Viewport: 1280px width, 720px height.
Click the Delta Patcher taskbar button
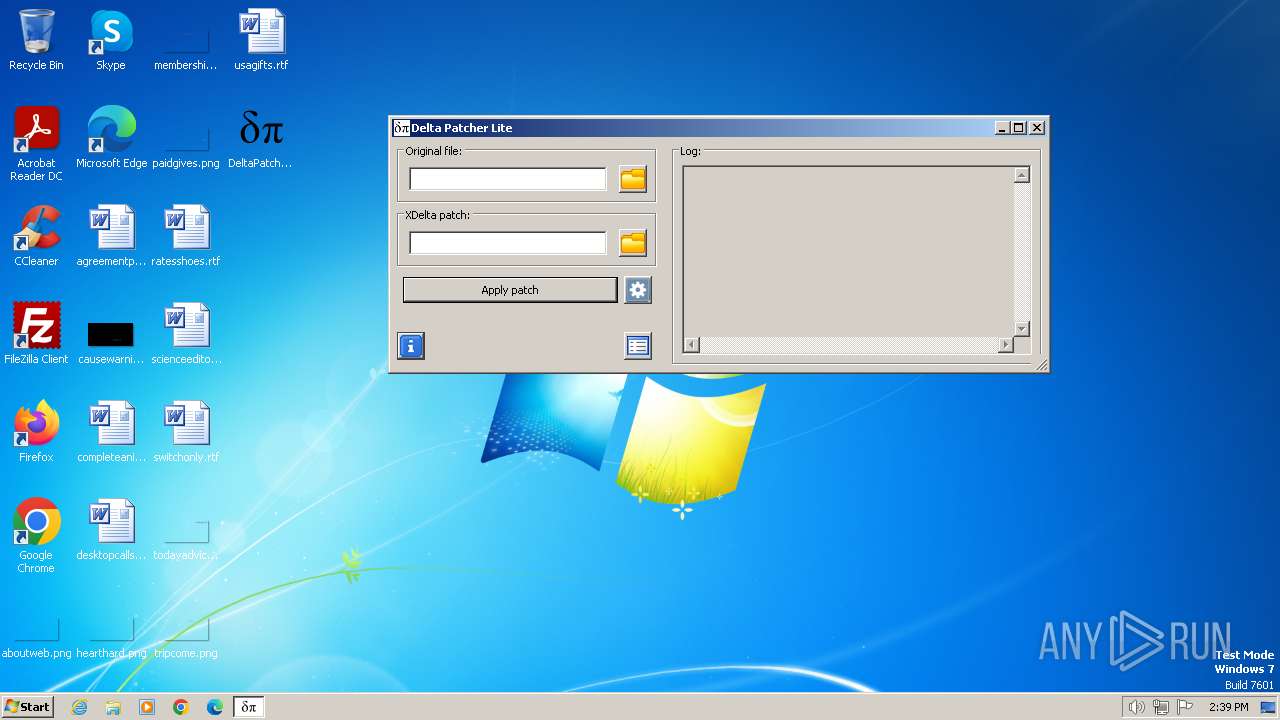click(x=249, y=707)
